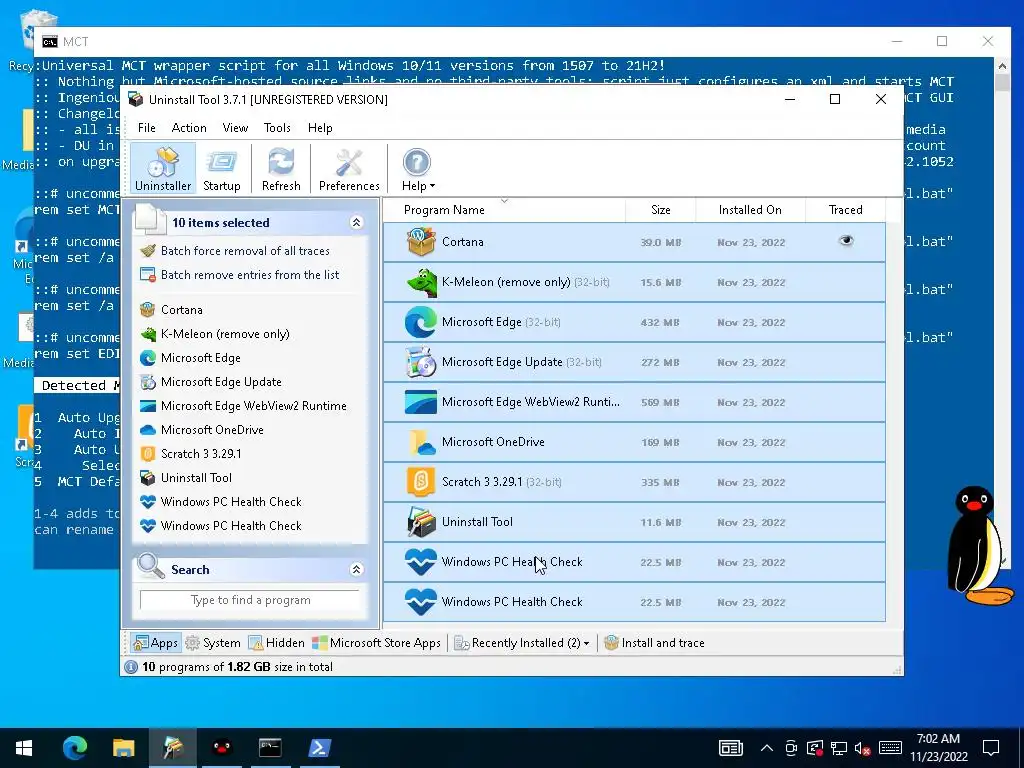1024x768 pixels.
Task: Select Uninstall Tool in the sidebar list
Action: point(196,478)
